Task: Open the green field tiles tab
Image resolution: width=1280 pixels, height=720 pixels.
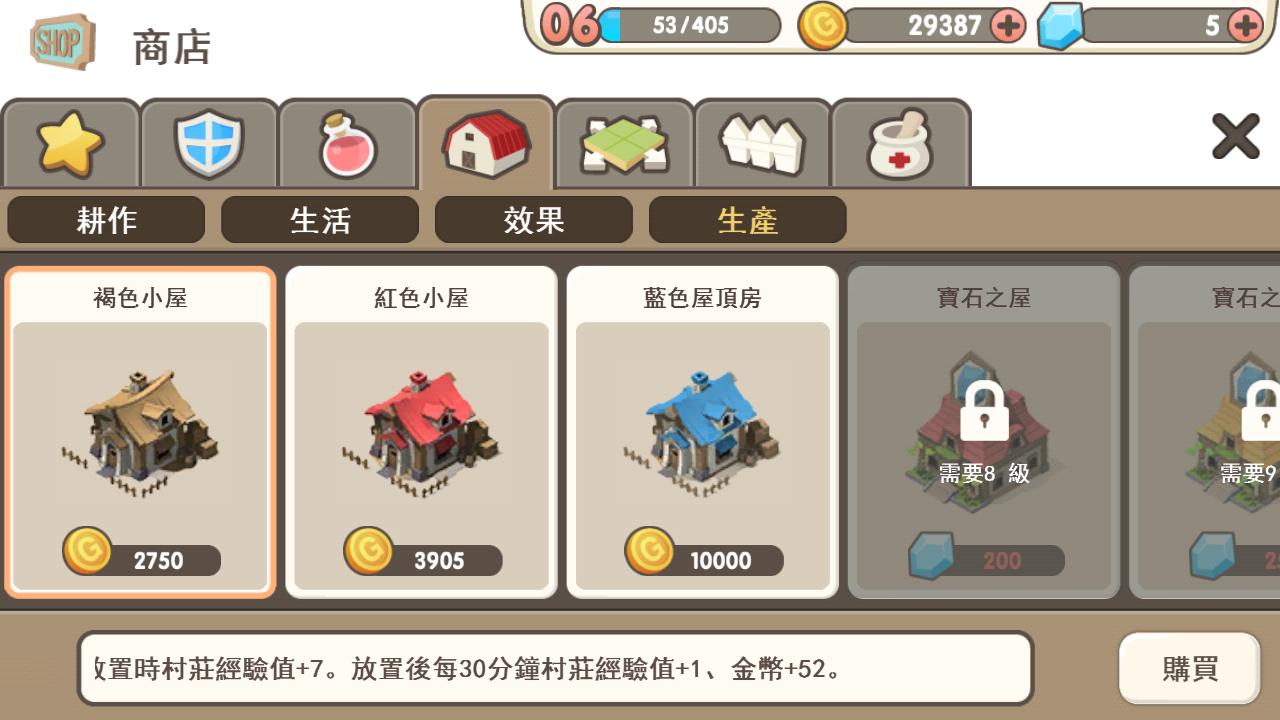Action: tap(624, 143)
